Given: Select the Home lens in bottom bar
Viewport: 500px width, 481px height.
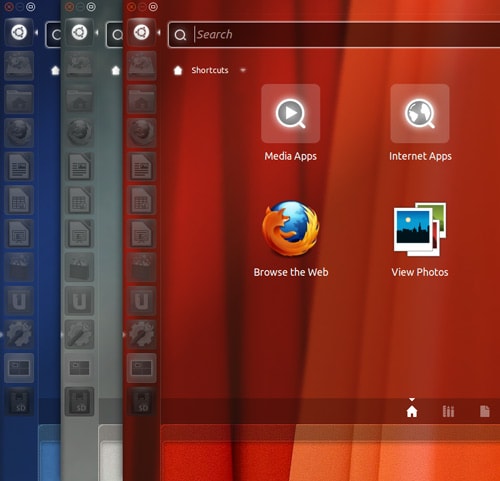Looking at the screenshot, I should [412, 411].
